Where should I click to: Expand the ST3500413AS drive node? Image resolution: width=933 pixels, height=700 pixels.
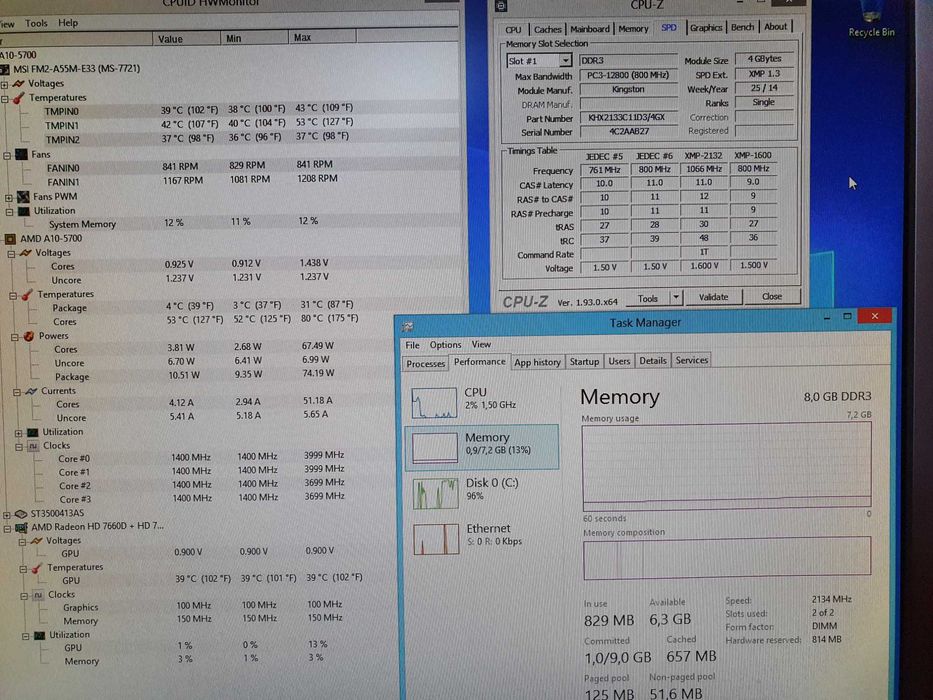tap(7, 515)
